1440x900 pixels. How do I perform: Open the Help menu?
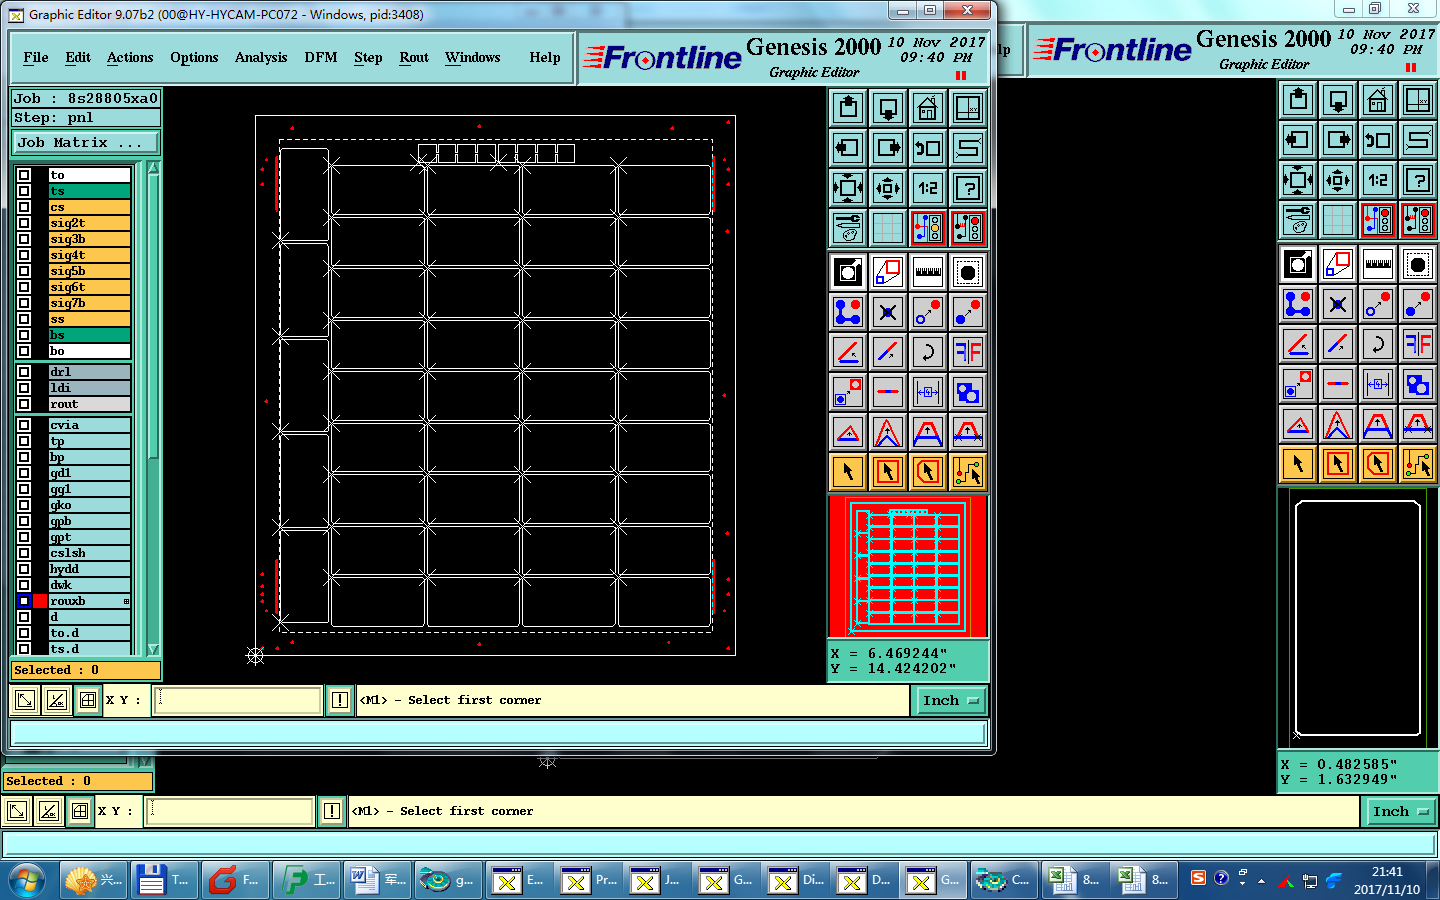point(545,57)
